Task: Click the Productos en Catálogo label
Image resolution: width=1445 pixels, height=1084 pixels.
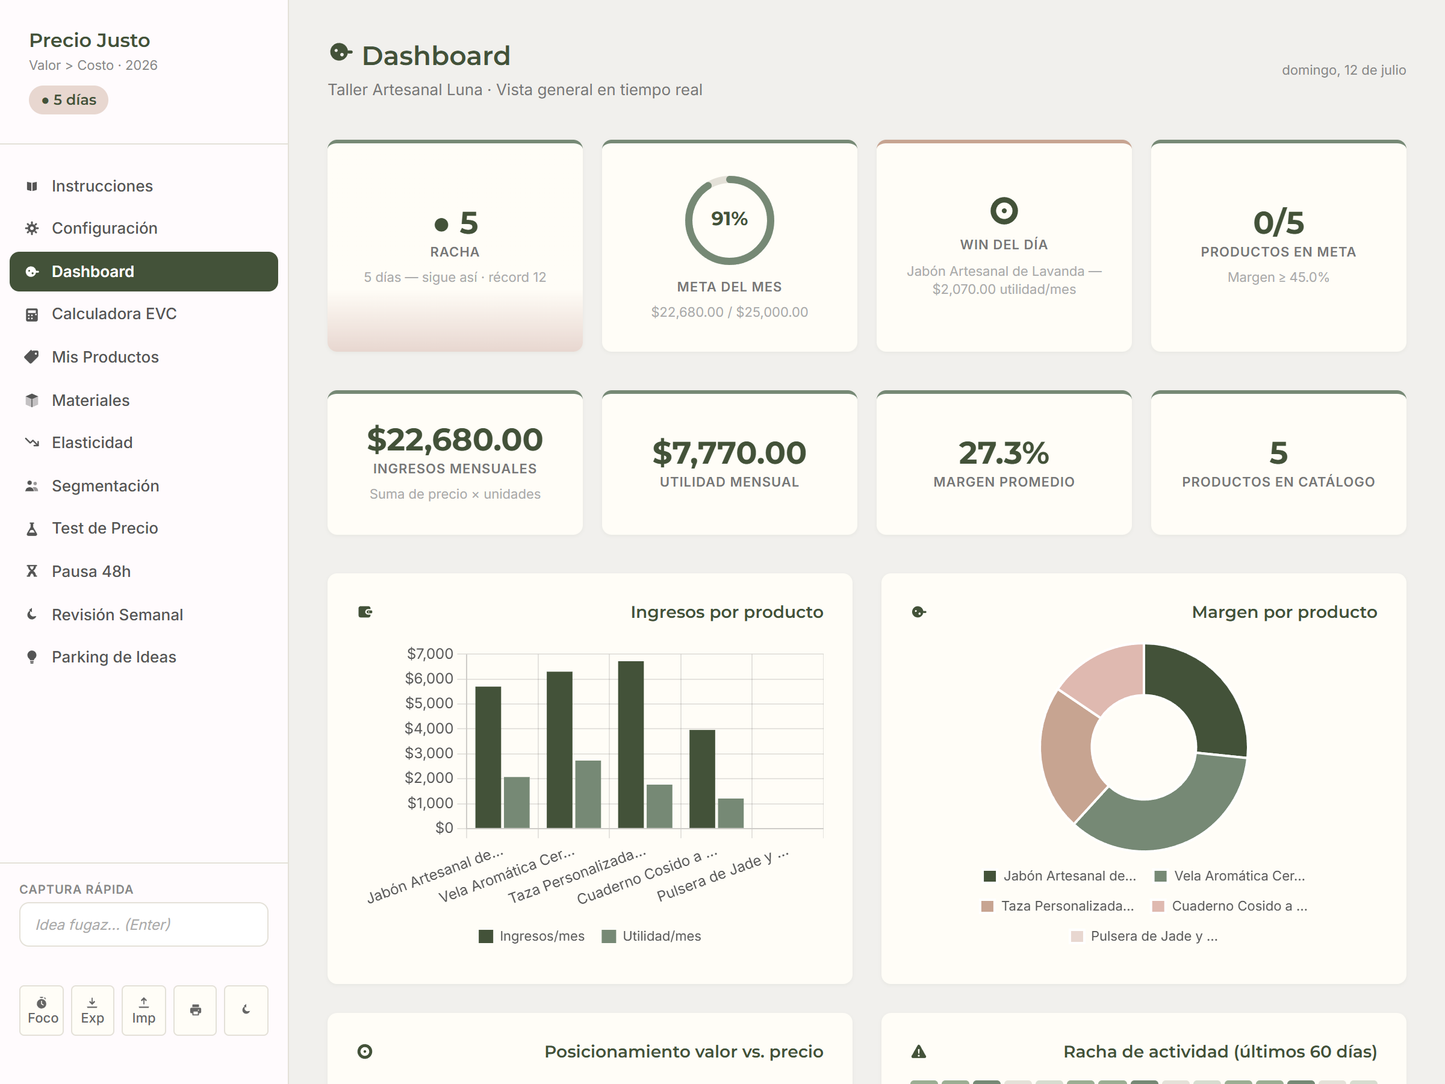Action: (x=1278, y=482)
